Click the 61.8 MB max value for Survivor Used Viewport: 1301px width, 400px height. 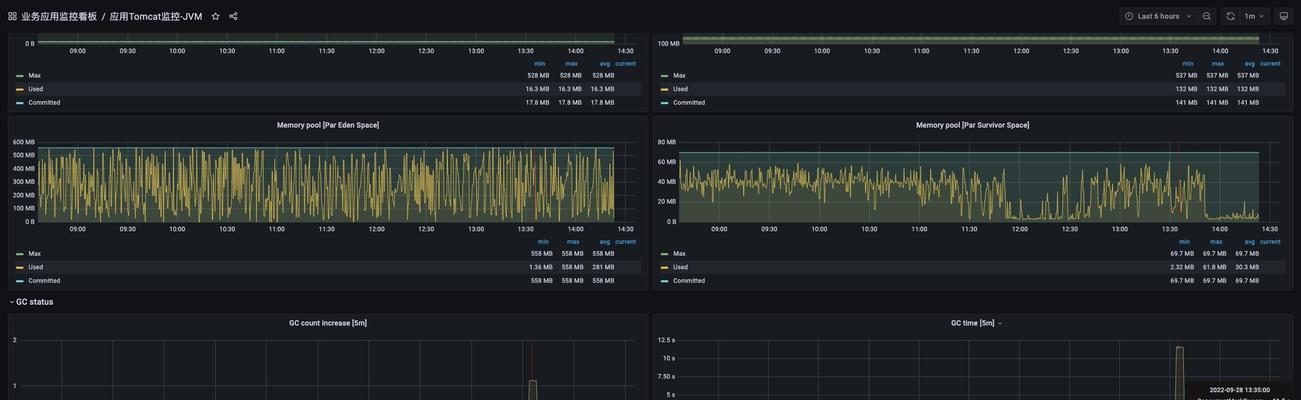click(x=1215, y=267)
